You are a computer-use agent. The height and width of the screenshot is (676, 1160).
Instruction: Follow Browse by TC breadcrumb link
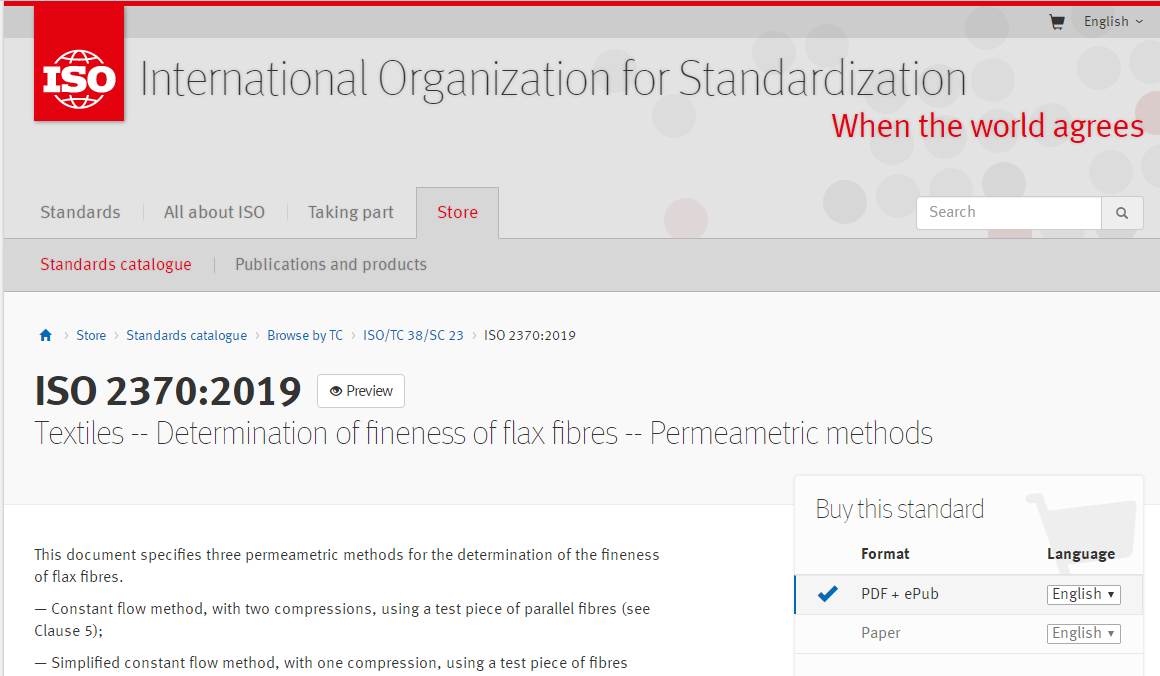(305, 335)
